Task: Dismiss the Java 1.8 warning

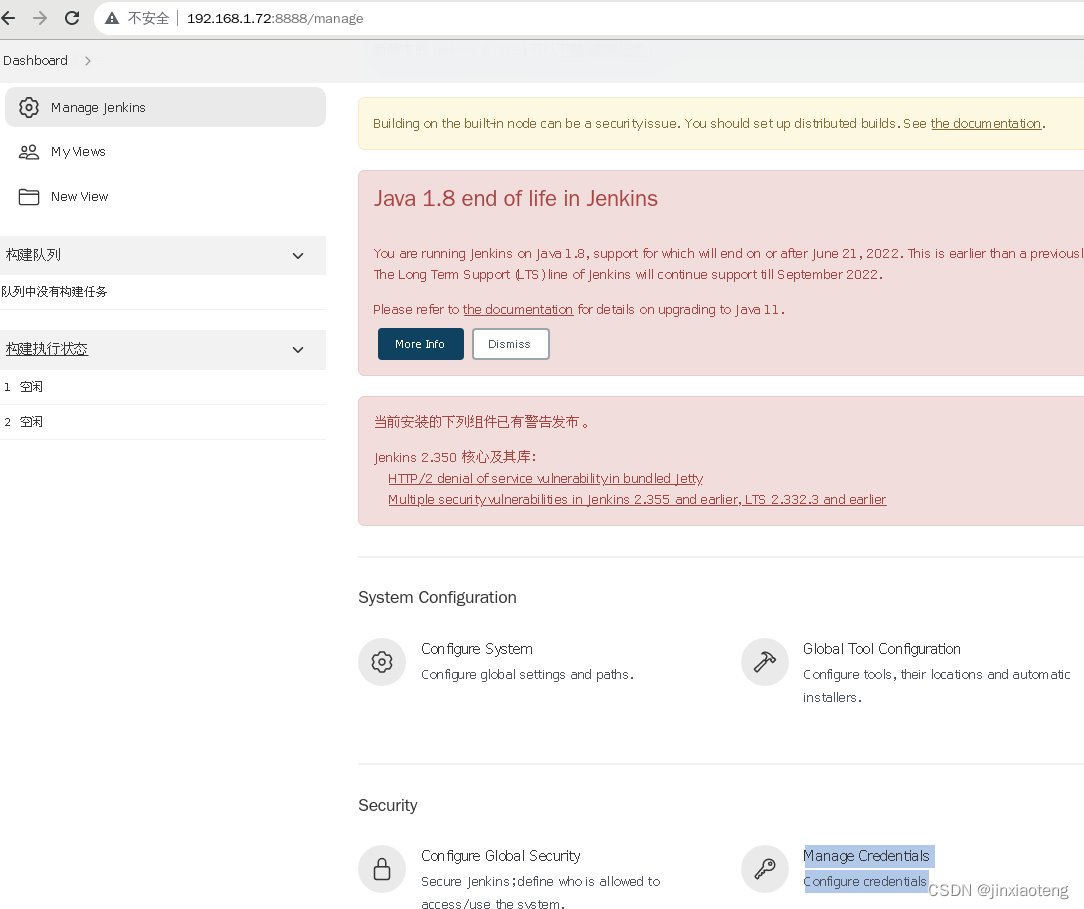Action: (x=510, y=344)
